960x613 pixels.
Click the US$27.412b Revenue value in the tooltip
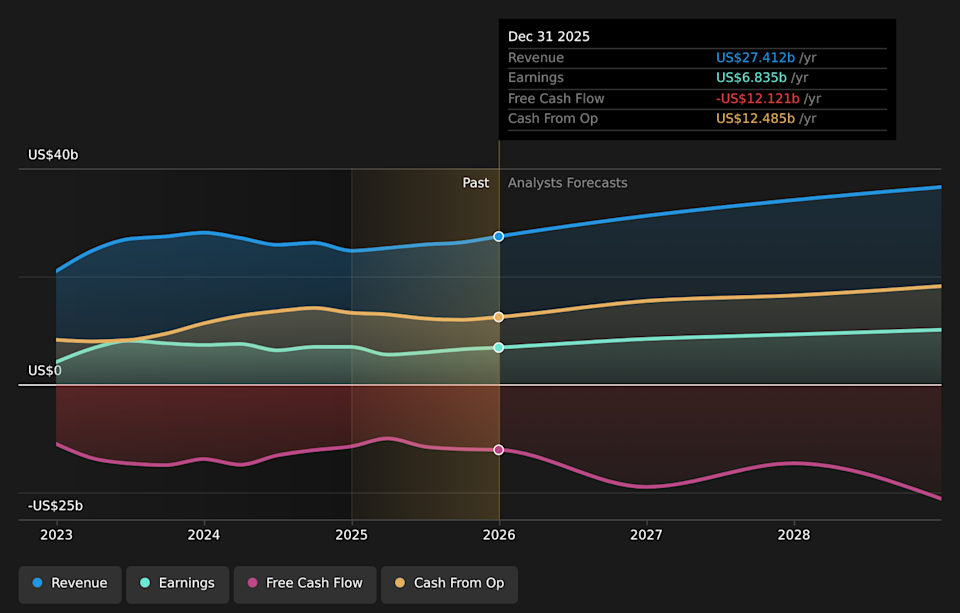[x=753, y=57]
